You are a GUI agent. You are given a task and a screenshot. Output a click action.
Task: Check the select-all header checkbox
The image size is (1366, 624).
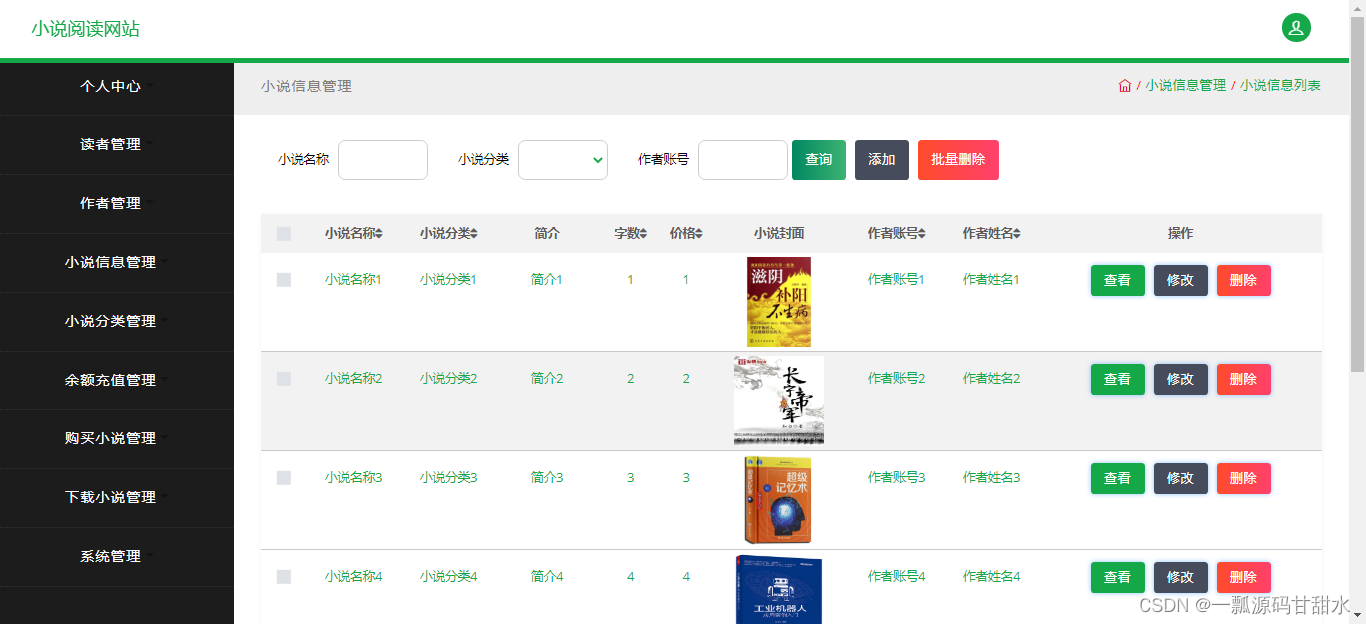[x=284, y=233]
